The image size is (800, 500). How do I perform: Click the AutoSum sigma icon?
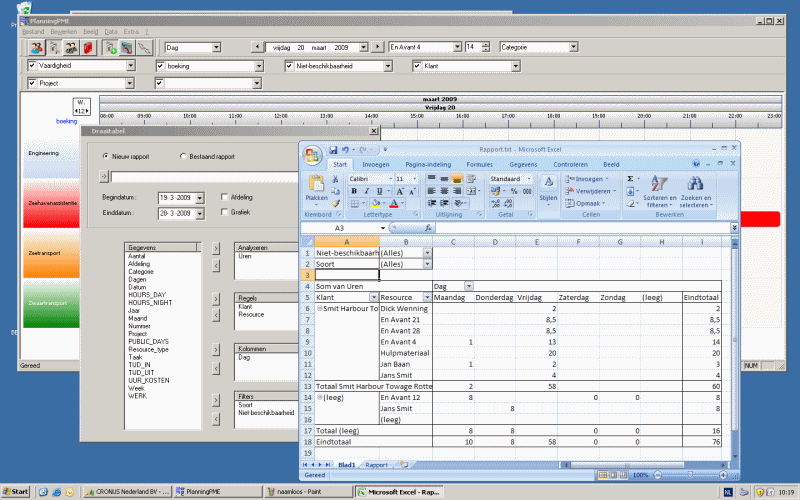pyautogui.click(x=630, y=178)
